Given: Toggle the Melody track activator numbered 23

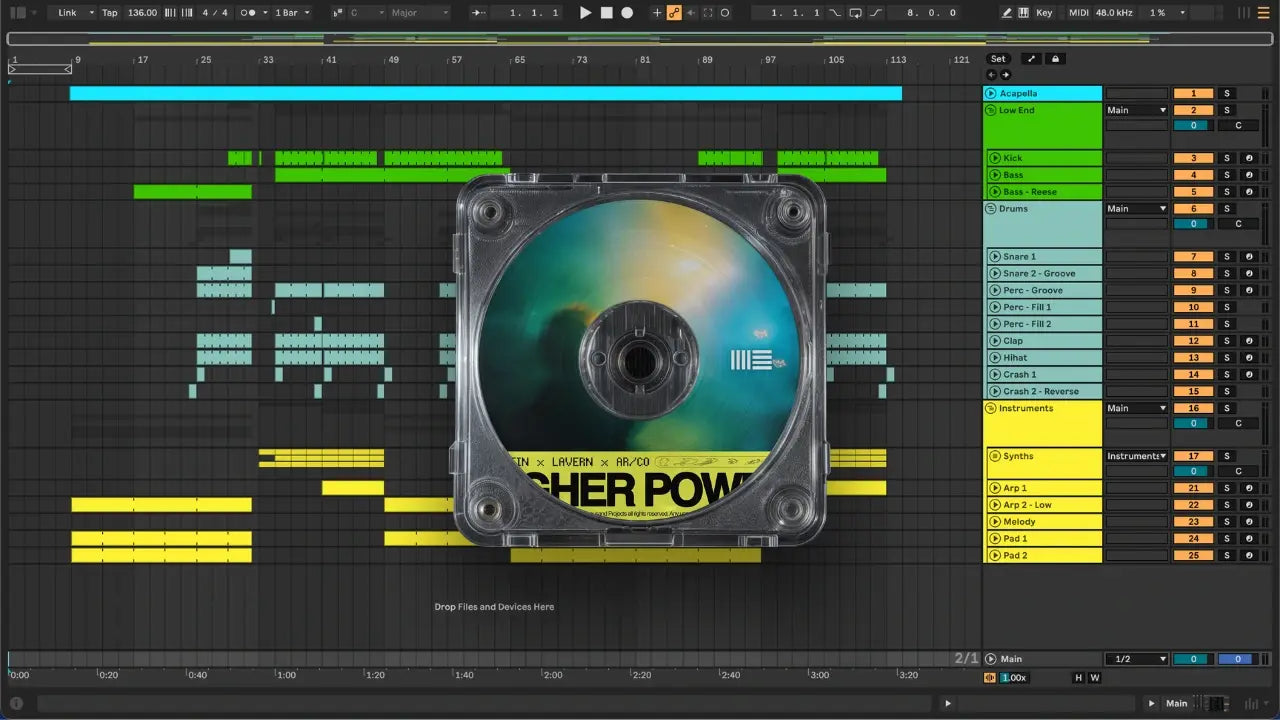Looking at the screenshot, I should tap(1193, 522).
